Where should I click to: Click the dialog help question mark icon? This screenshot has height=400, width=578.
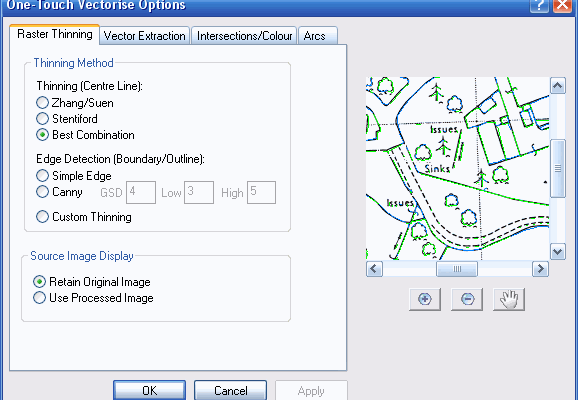(x=539, y=5)
